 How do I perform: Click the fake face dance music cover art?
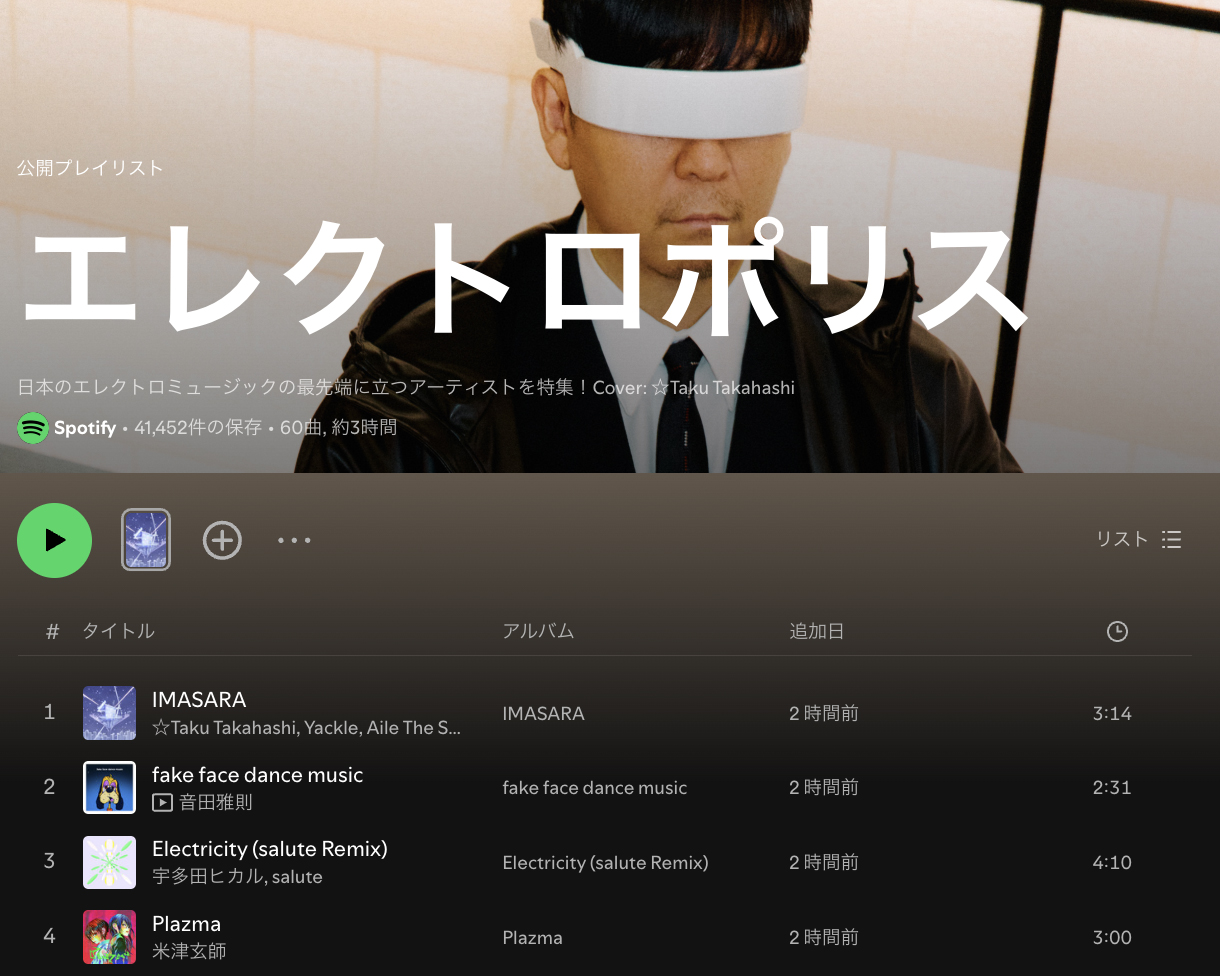tap(109, 788)
